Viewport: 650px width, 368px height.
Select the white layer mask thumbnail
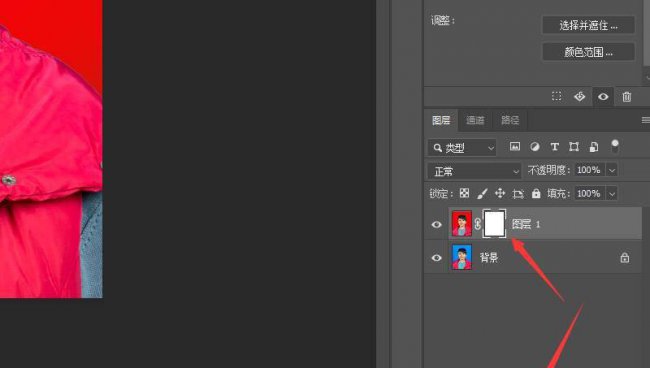coord(495,224)
